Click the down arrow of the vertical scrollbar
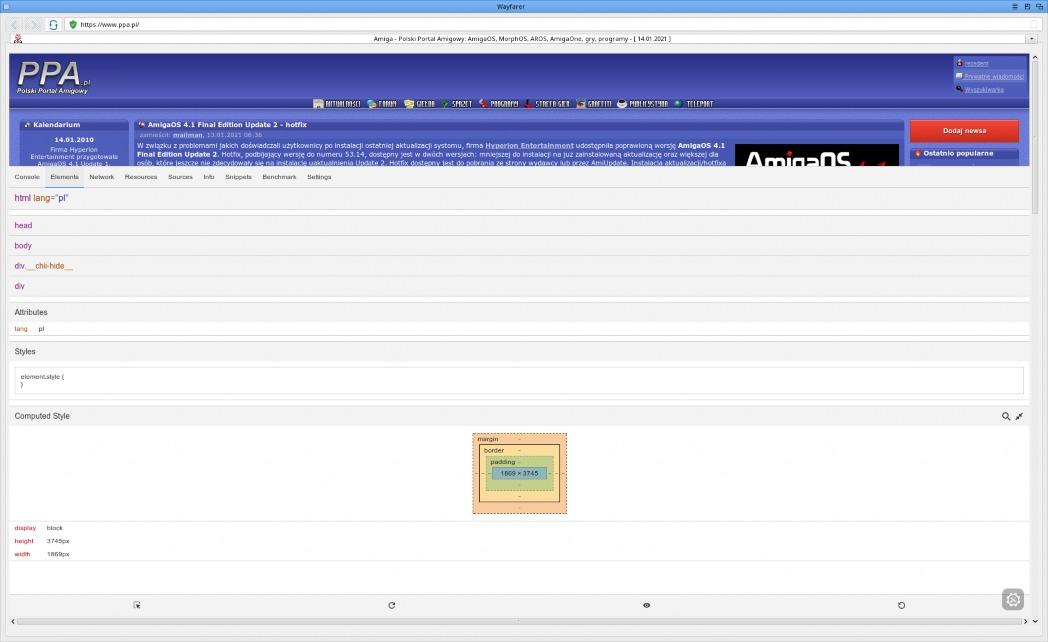Viewport: 1048px width, 642px height. (x=1035, y=621)
